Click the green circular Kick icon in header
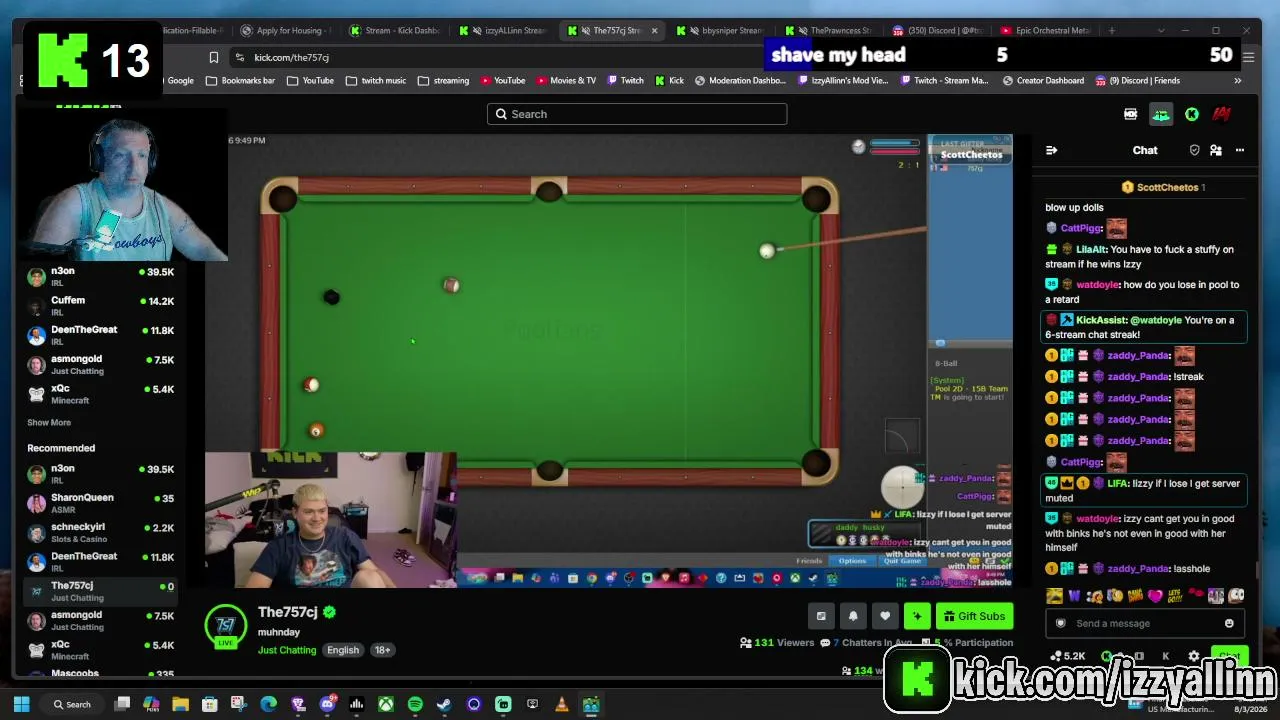 pyautogui.click(x=1192, y=114)
